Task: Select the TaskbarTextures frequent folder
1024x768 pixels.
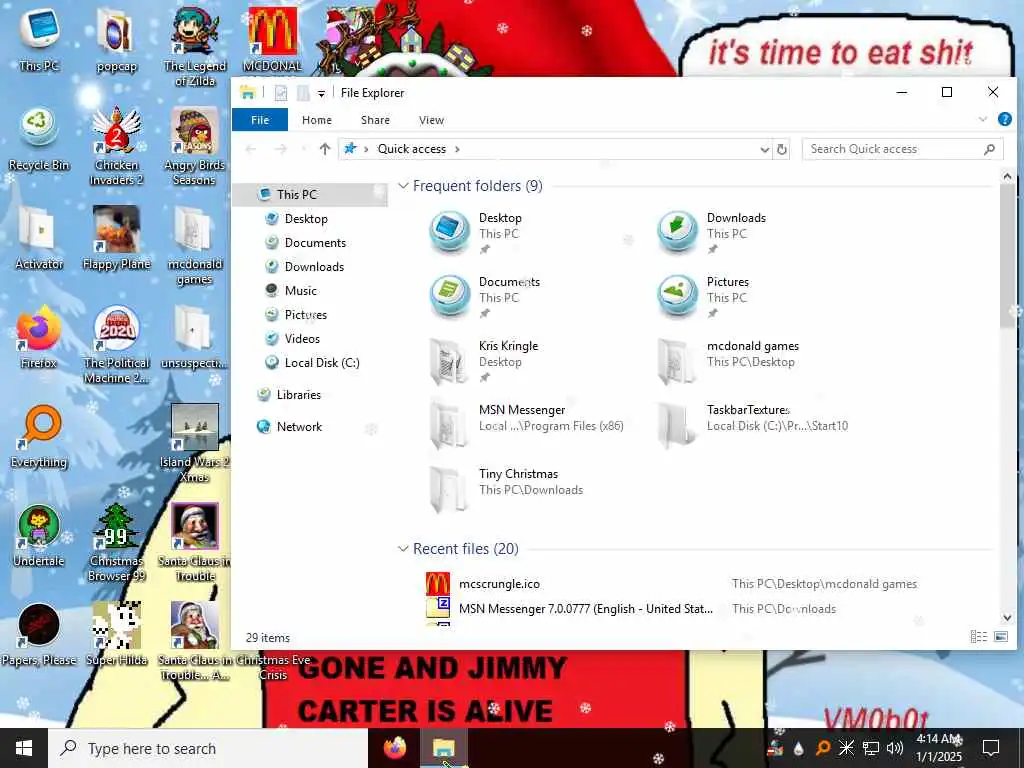Action: pyautogui.click(x=752, y=426)
